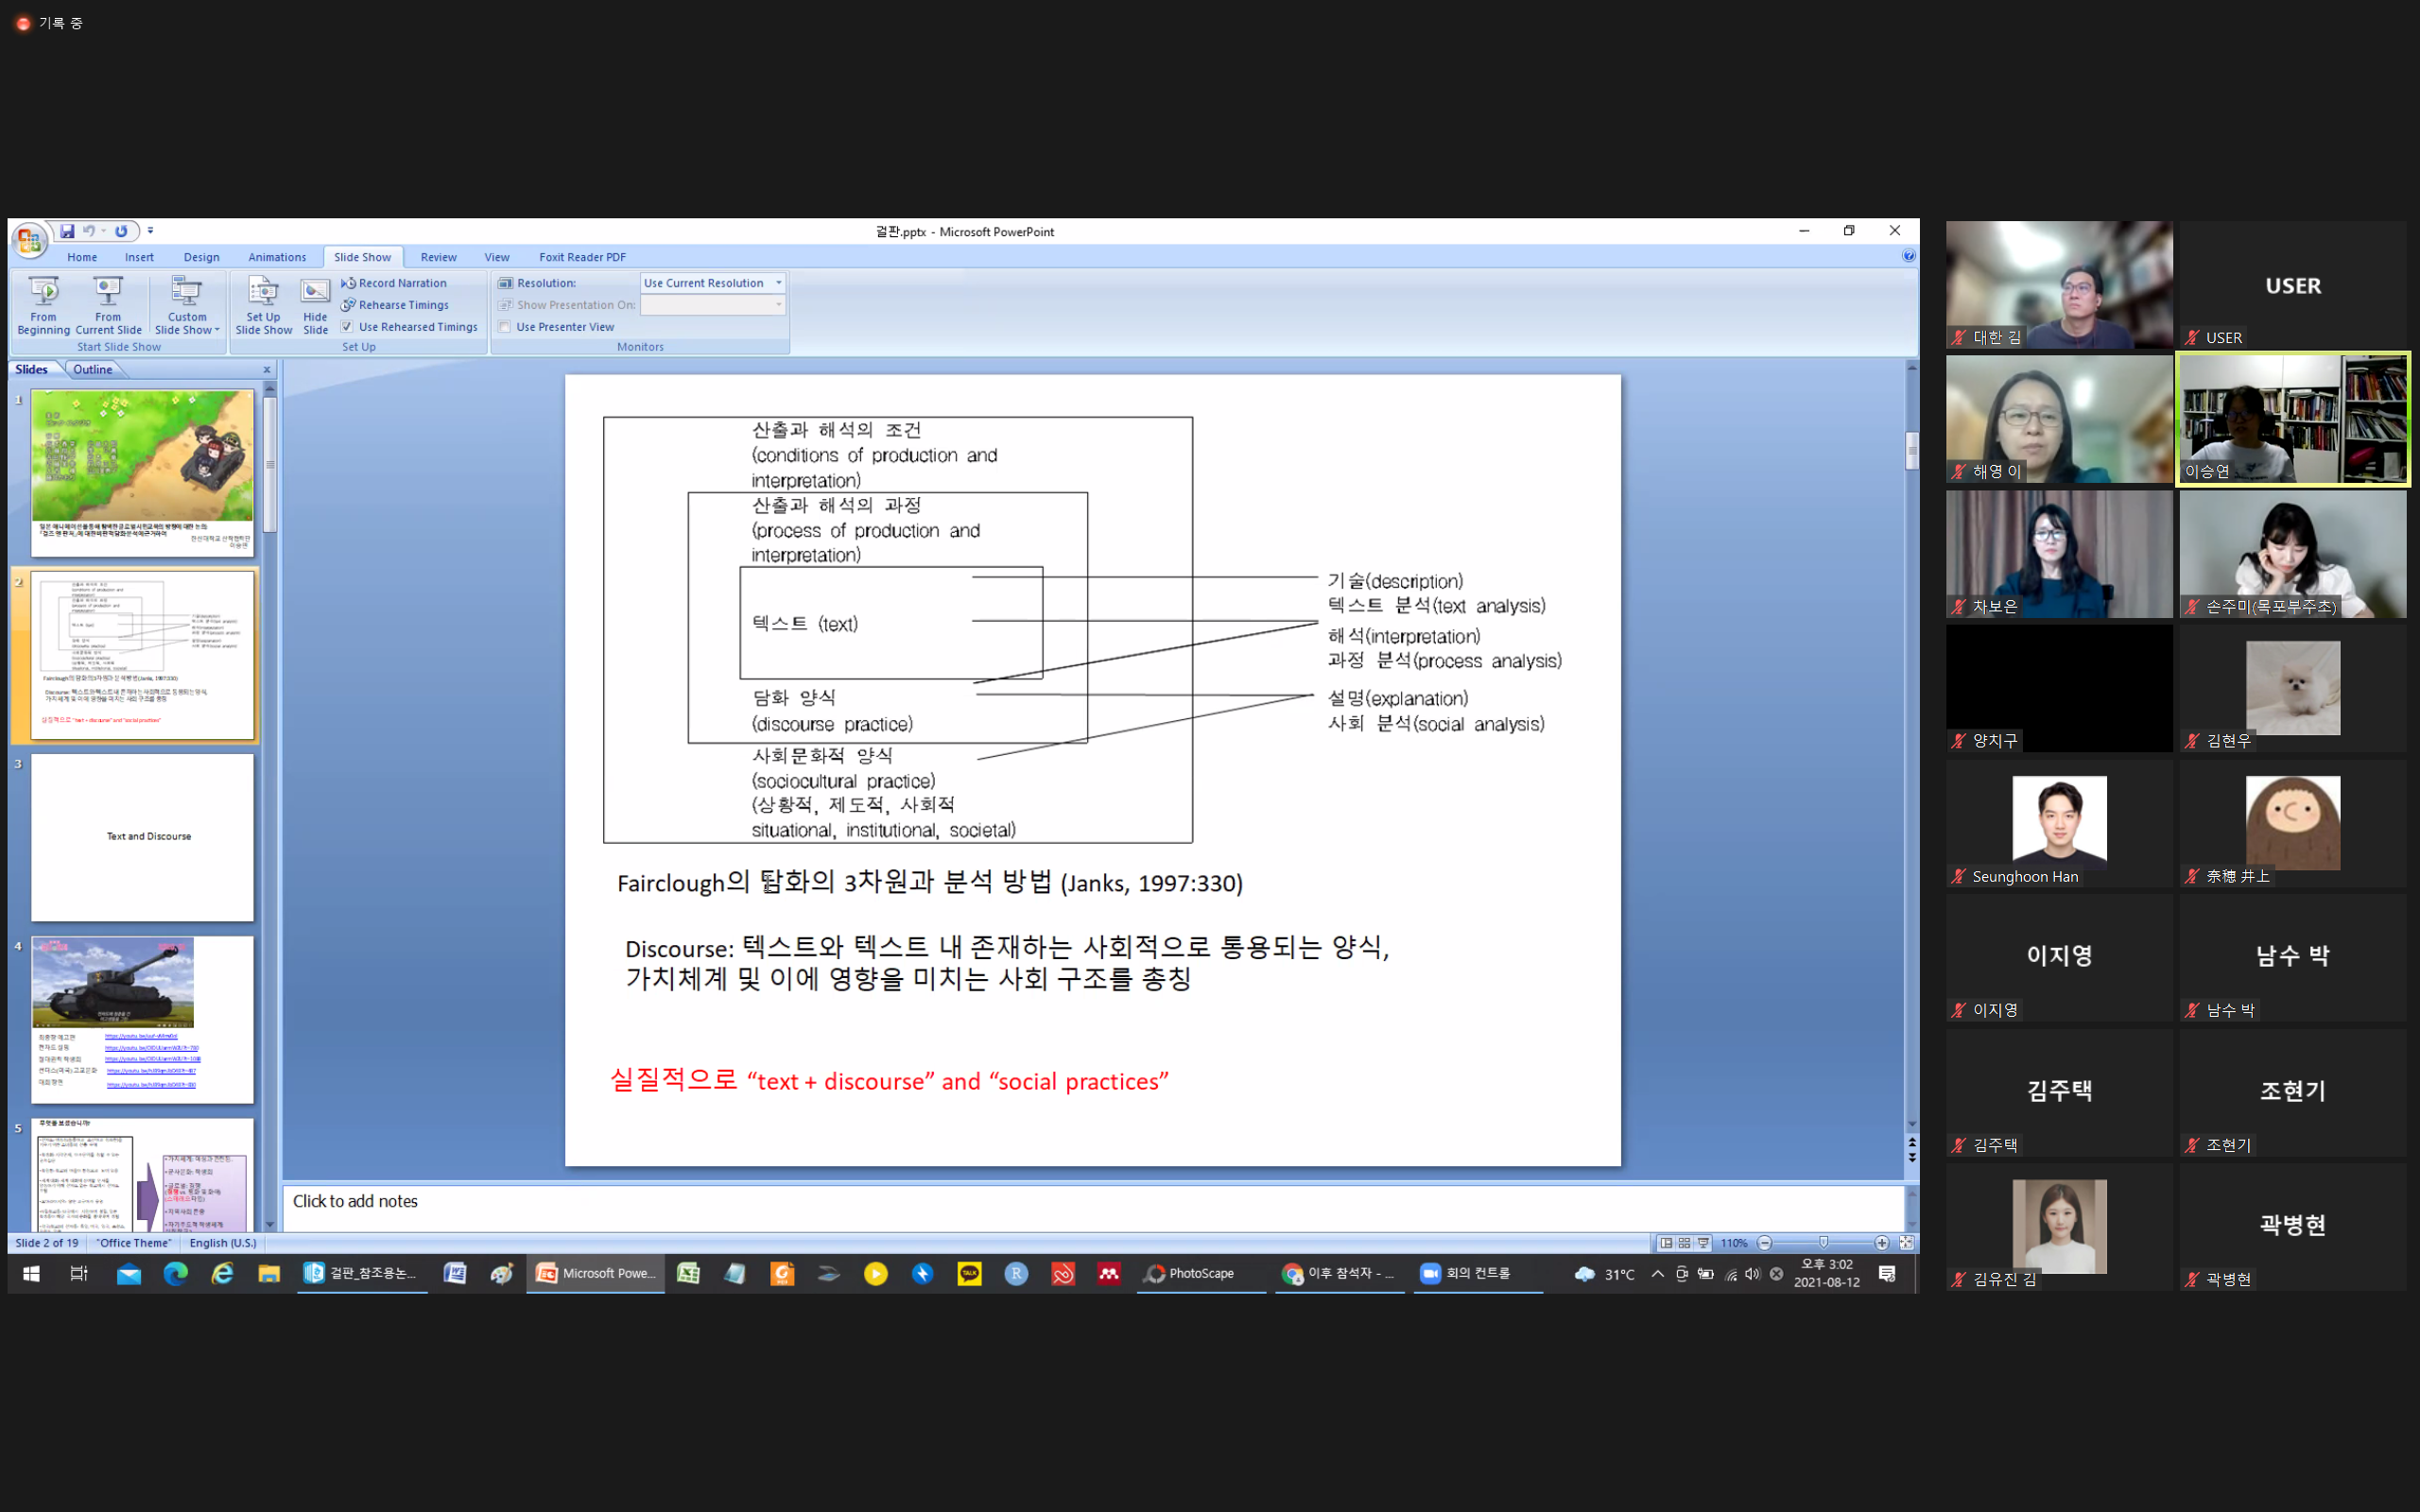Select 해영 이 participant video tile
2420x1512 pixels.
(x=2059, y=419)
